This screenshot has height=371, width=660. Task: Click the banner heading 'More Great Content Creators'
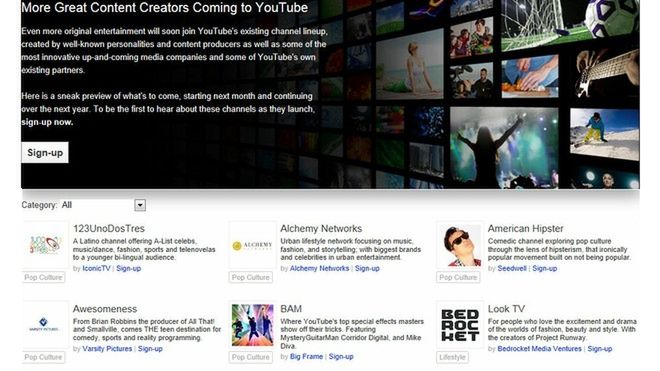pyautogui.click(x=165, y=8)
